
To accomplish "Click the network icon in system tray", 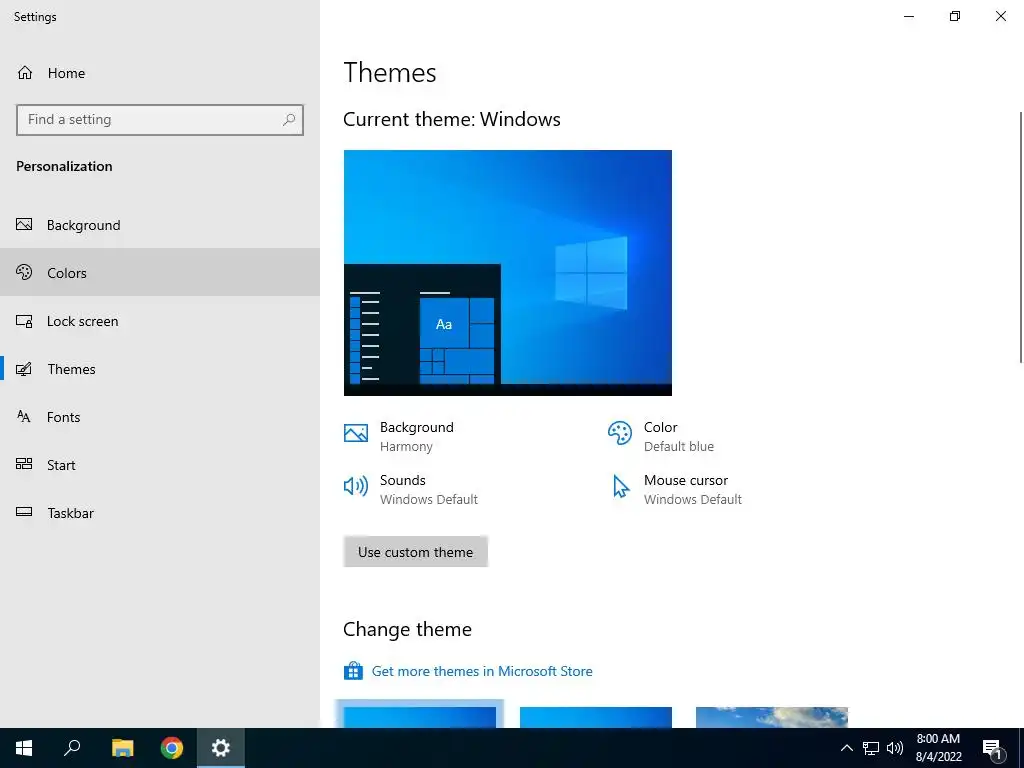I will 871,748.
